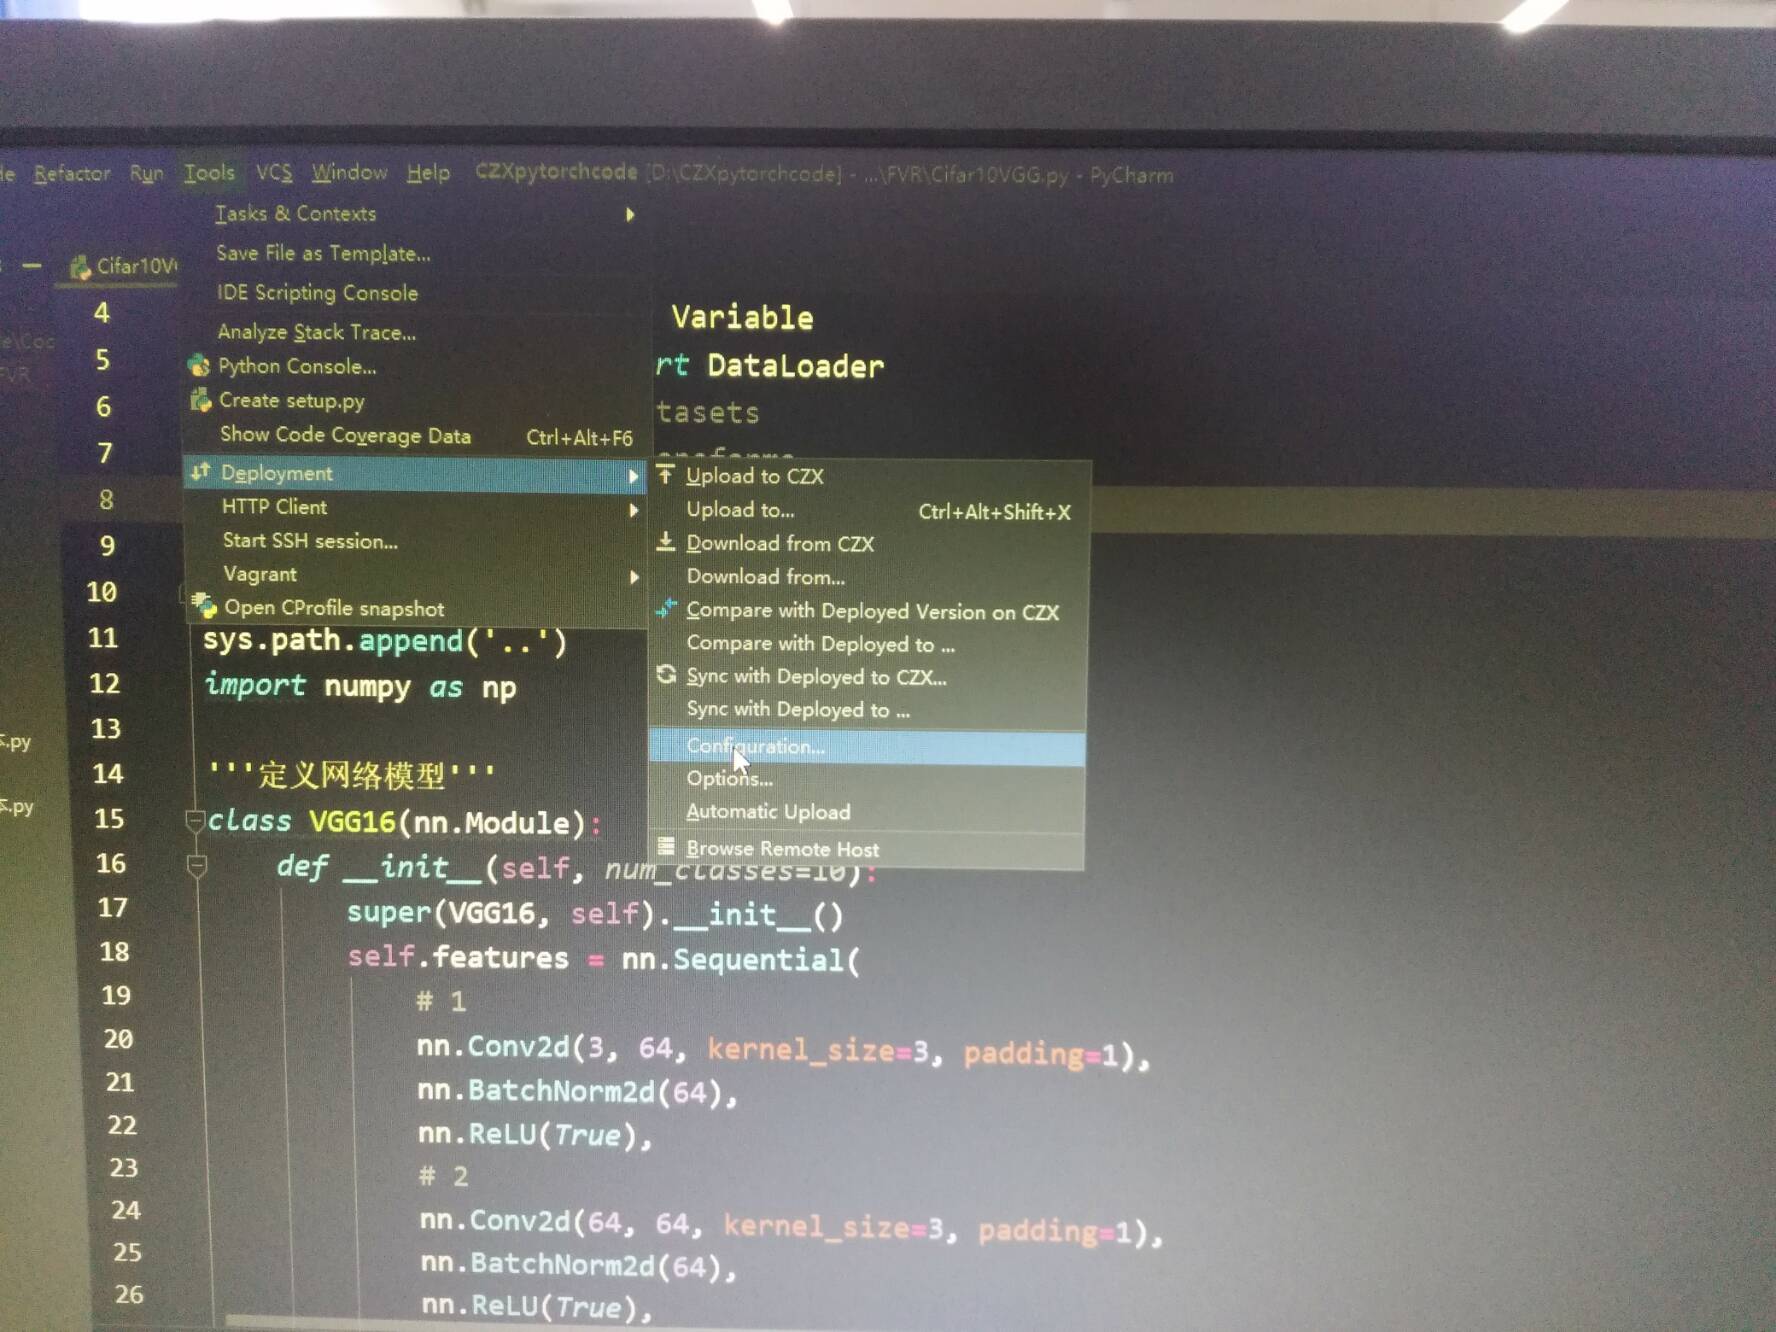
Task: Open the VCS menu
Action: [x=274, y=172]
